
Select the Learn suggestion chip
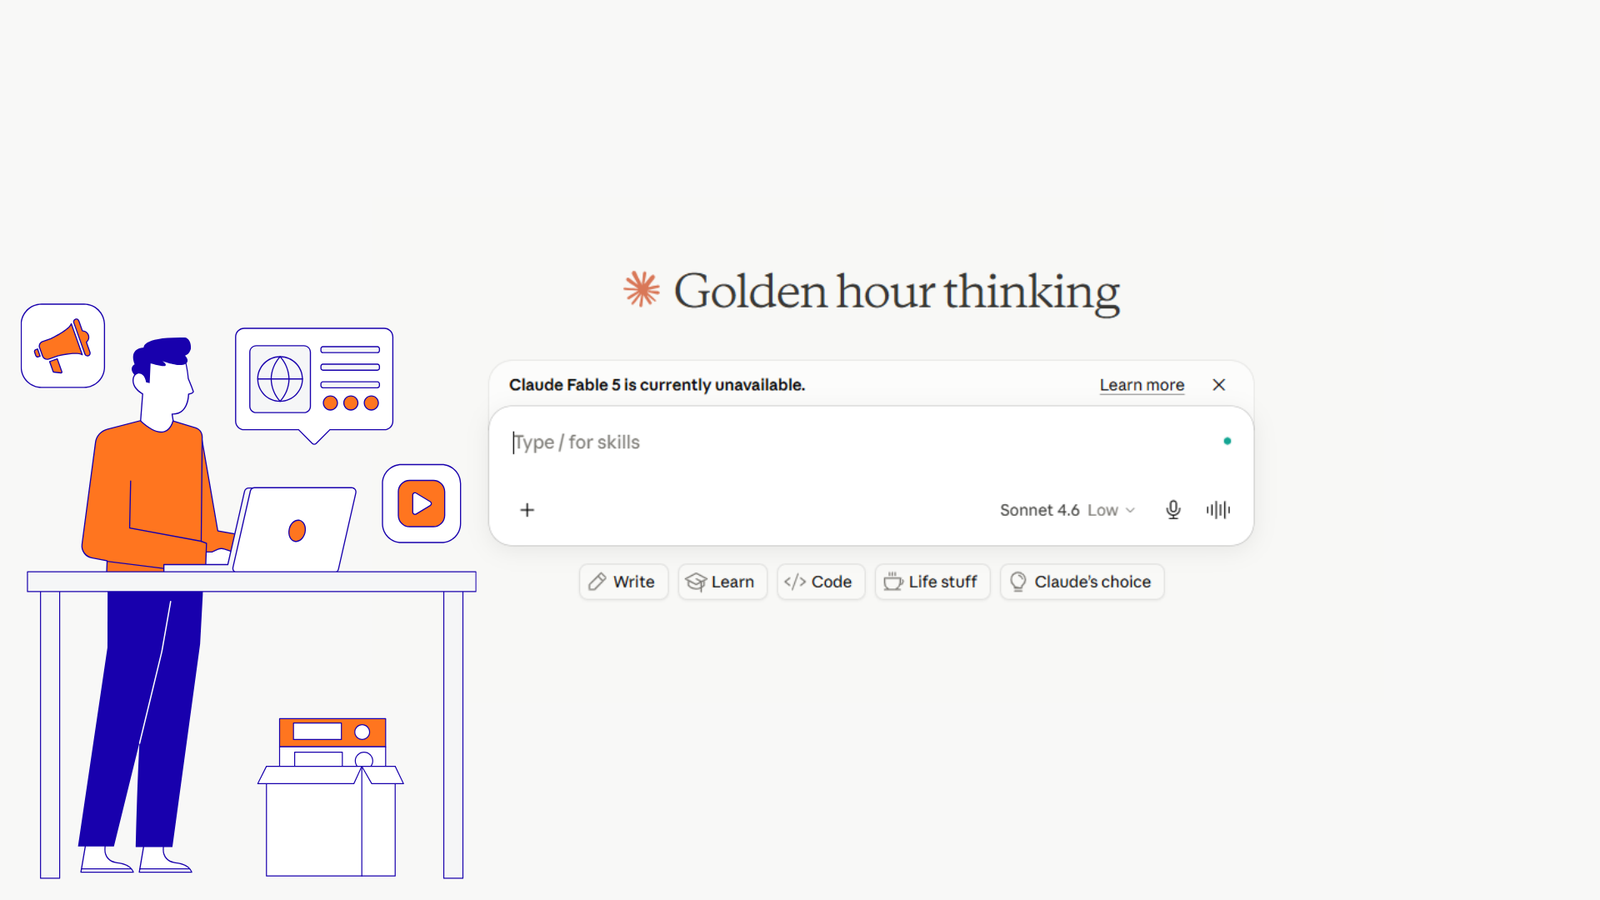click(x=722, y=582)
